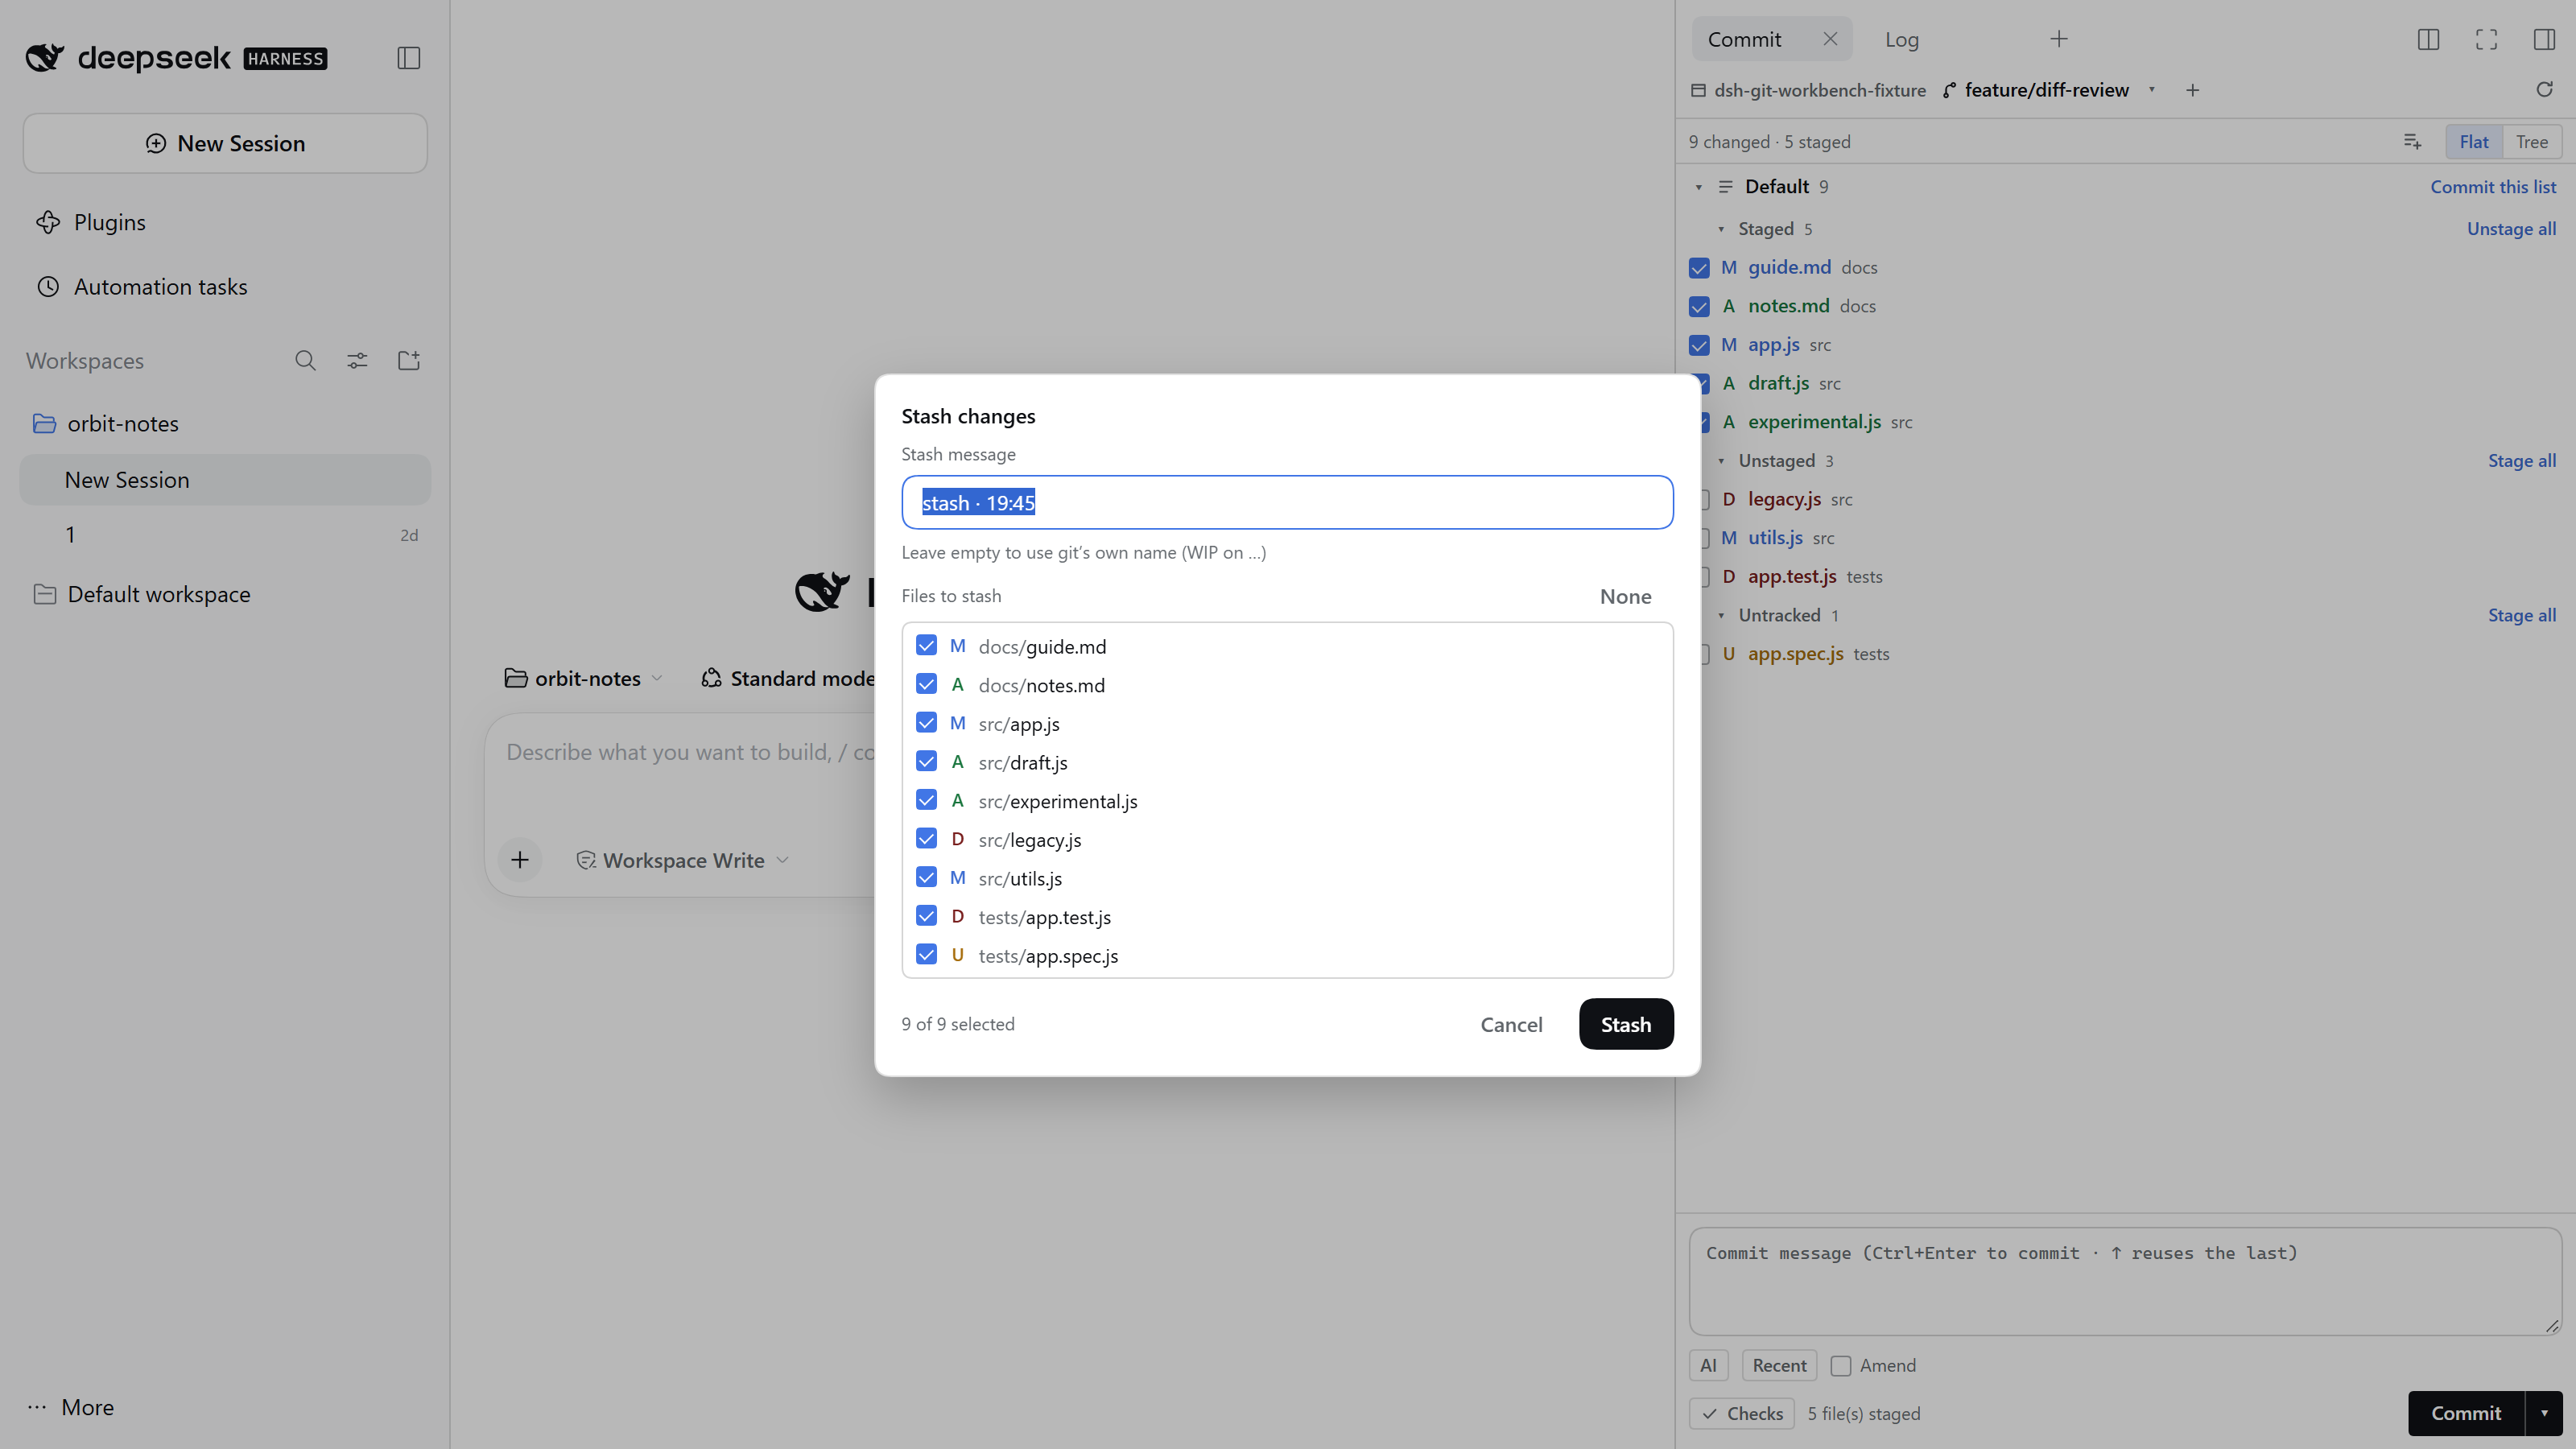Open the feature/diff-review branch dropdown

[2151, 90]
